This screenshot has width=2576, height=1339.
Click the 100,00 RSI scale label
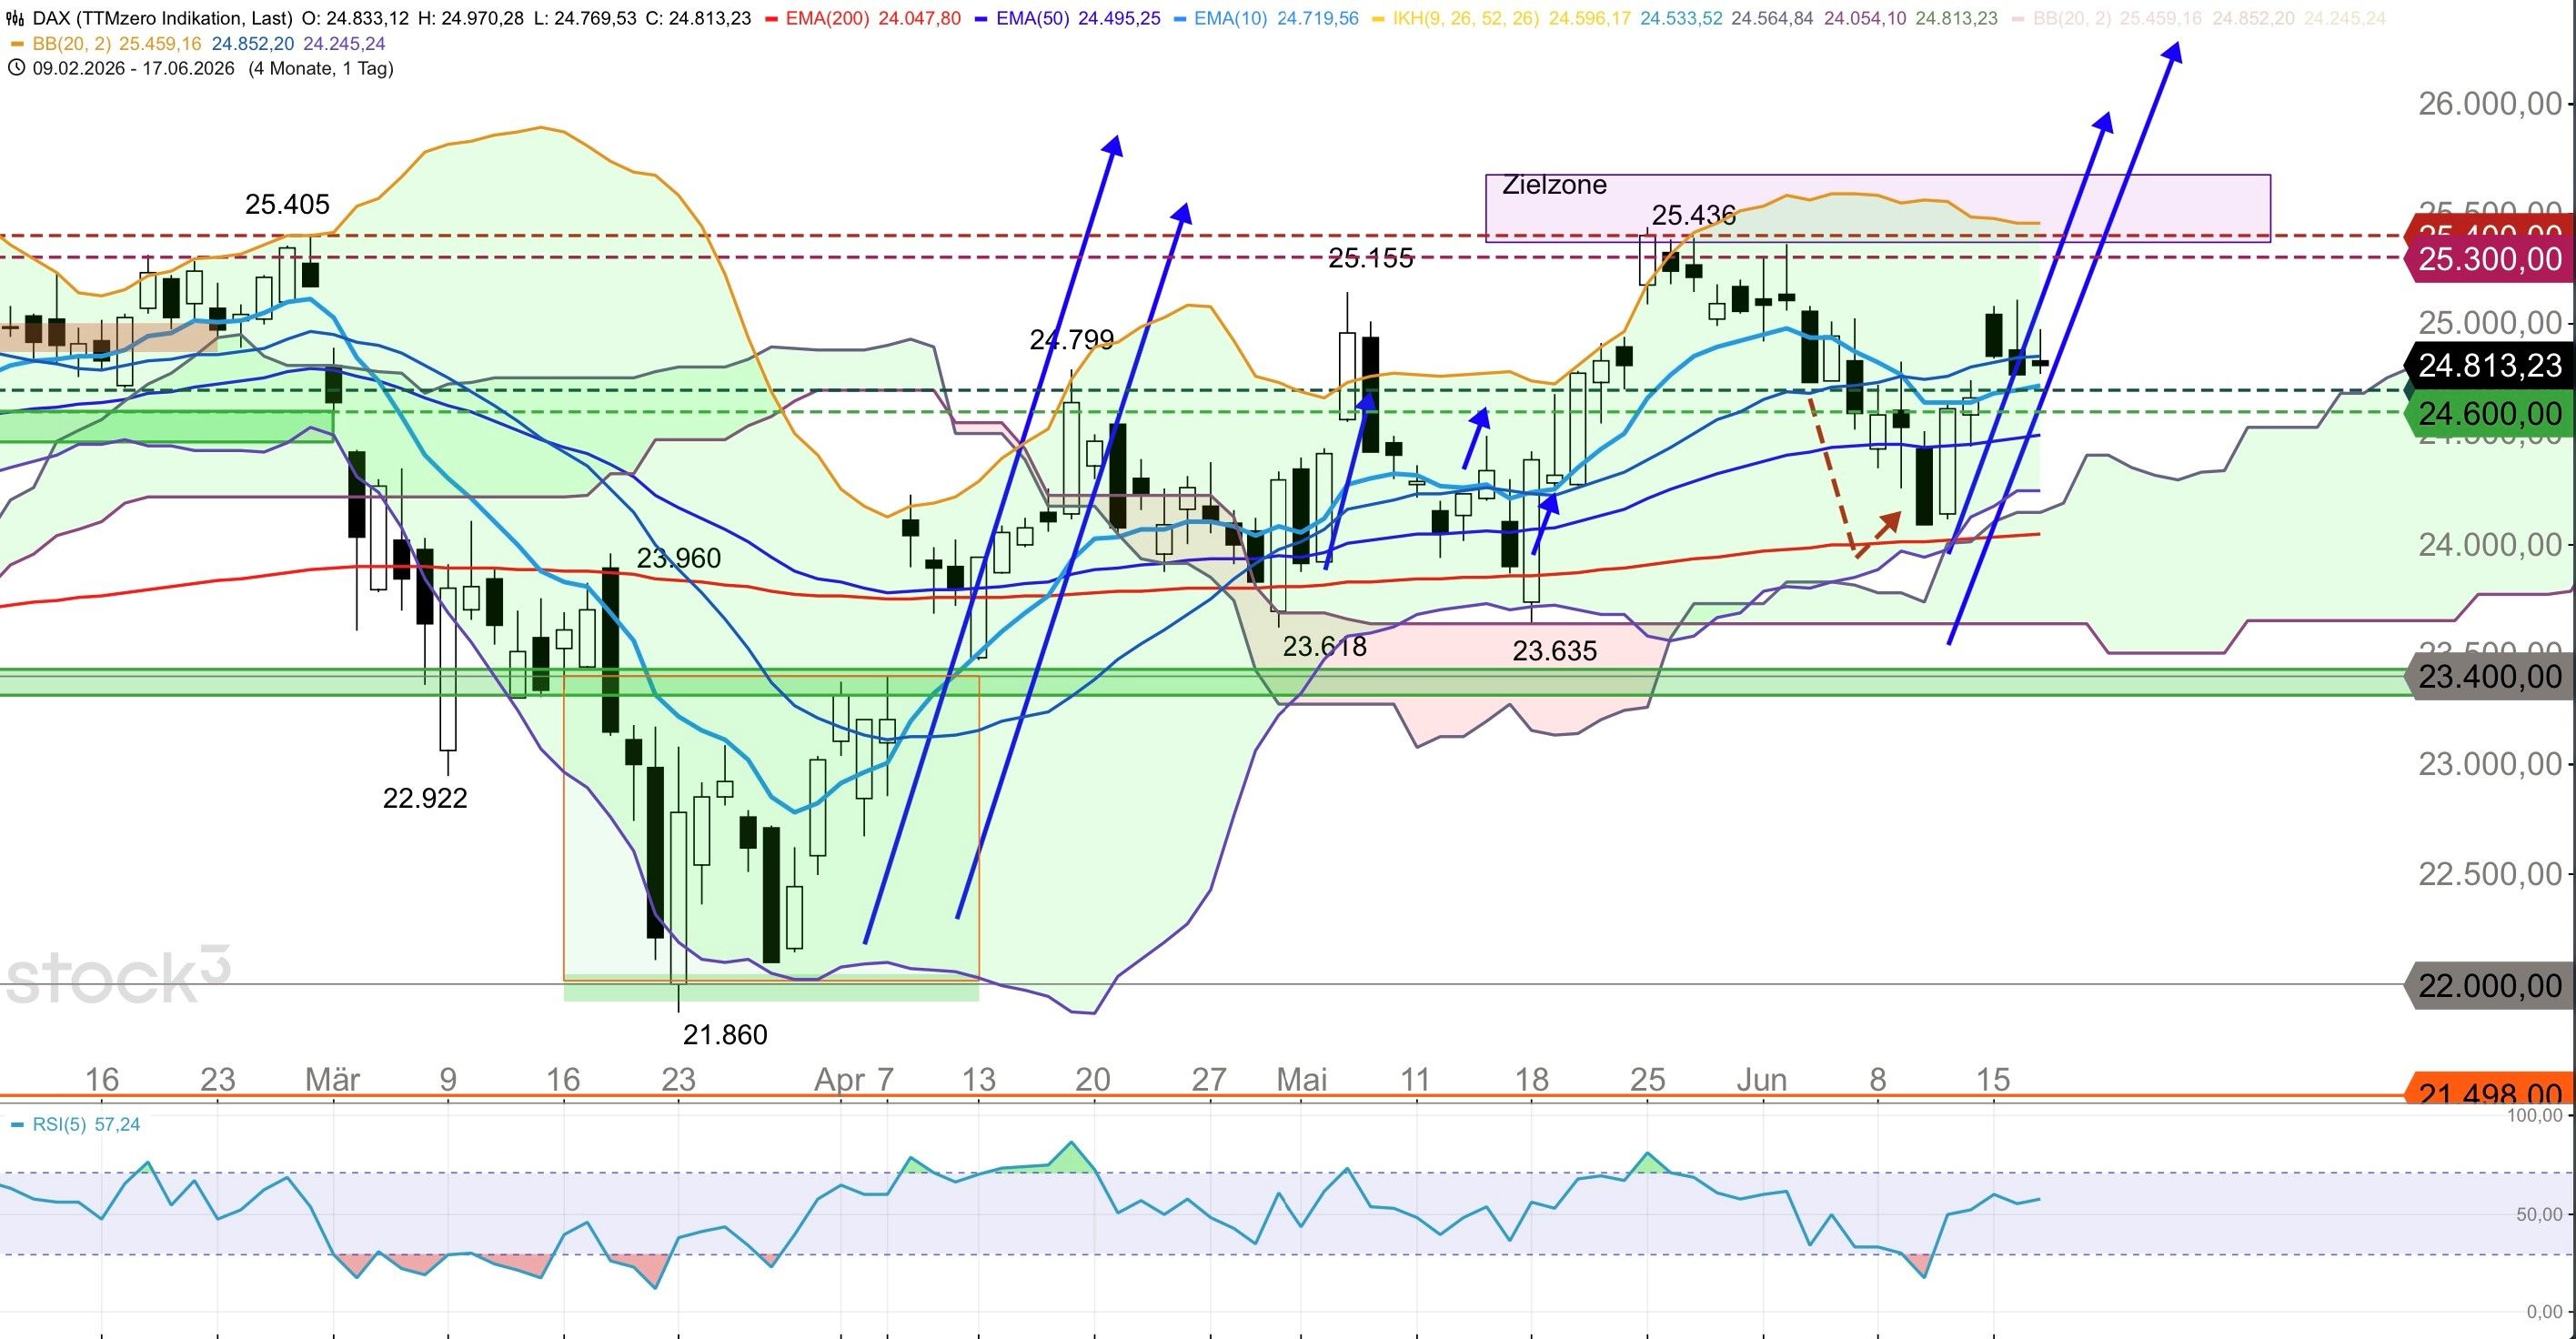coord(2535,1115)
